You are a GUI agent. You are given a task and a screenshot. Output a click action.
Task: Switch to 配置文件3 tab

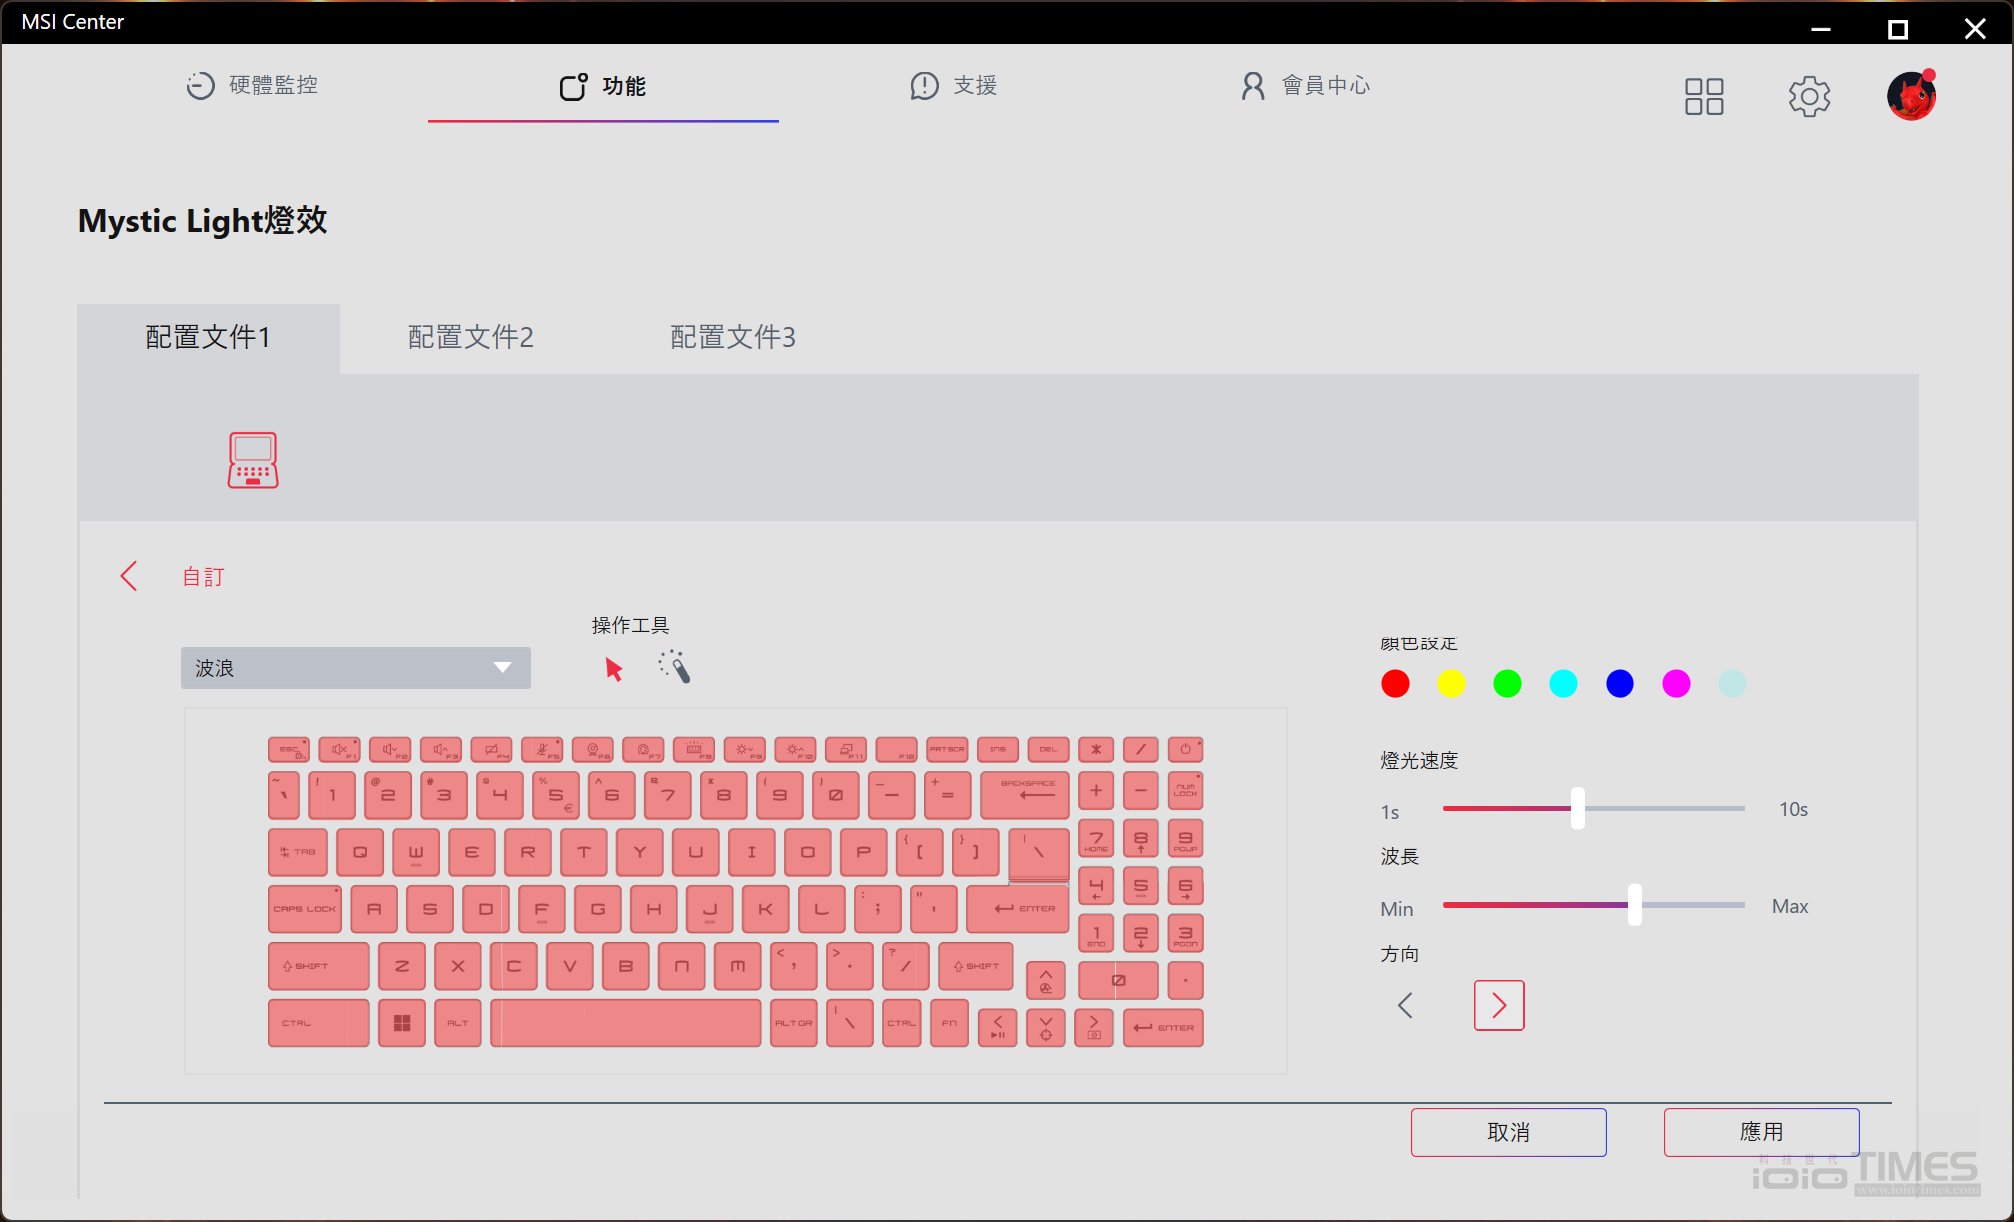tap(733, 338)
